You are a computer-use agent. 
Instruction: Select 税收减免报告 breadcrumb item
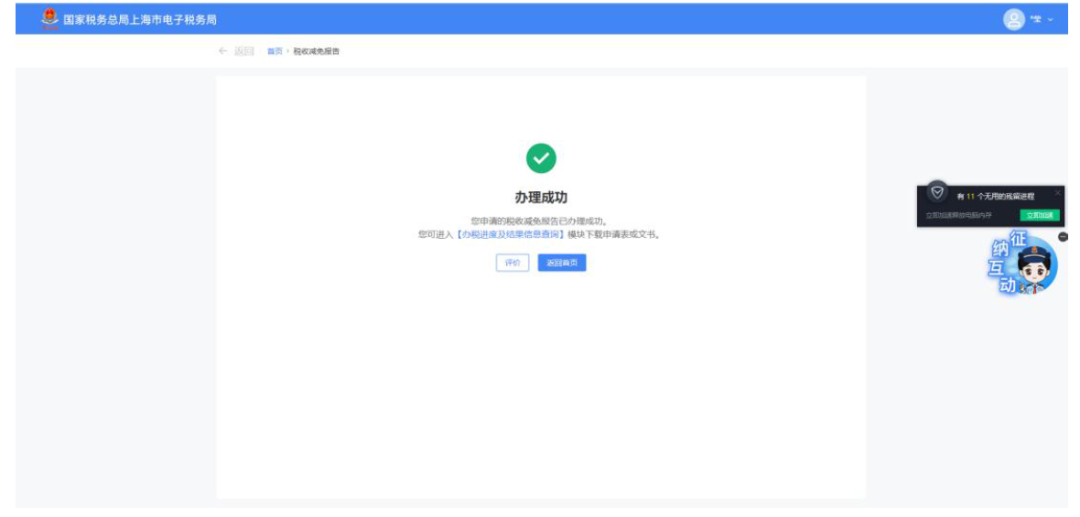pos(316,51)
